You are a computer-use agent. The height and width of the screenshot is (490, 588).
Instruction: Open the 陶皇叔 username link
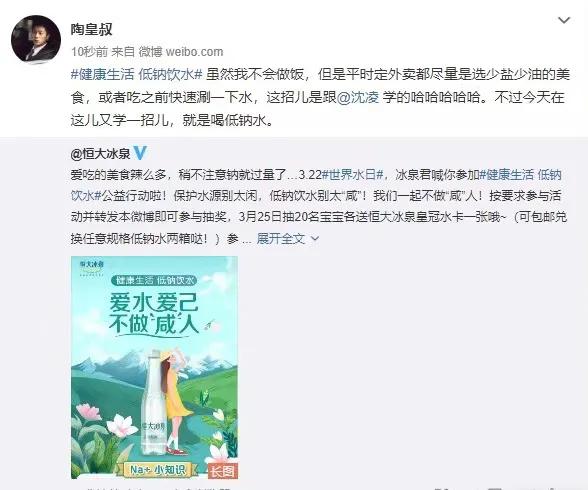pyautogui.click(x=92, y=29)
